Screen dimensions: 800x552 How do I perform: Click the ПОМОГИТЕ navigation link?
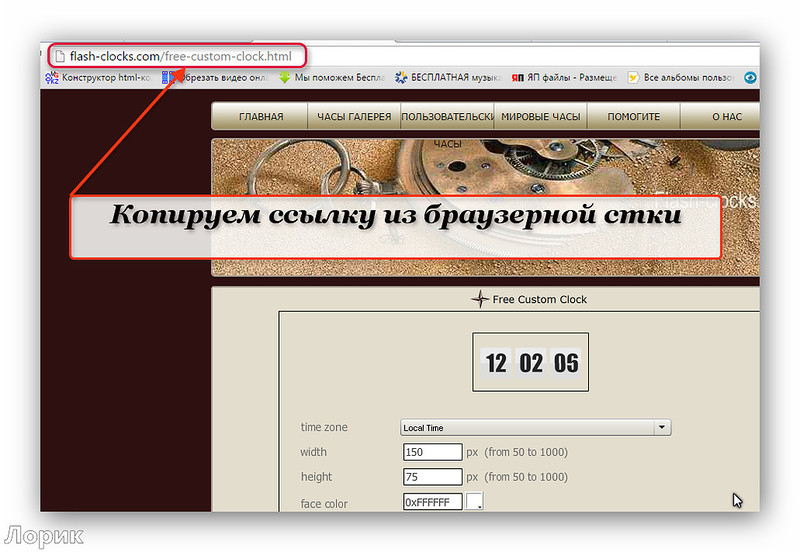tap(633, 117)
